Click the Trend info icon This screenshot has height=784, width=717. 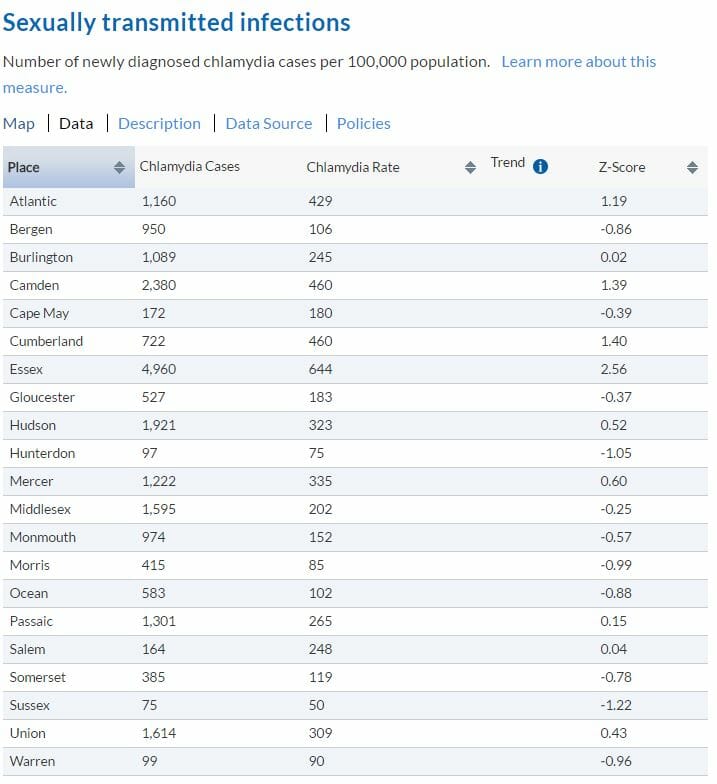point(540,166)
